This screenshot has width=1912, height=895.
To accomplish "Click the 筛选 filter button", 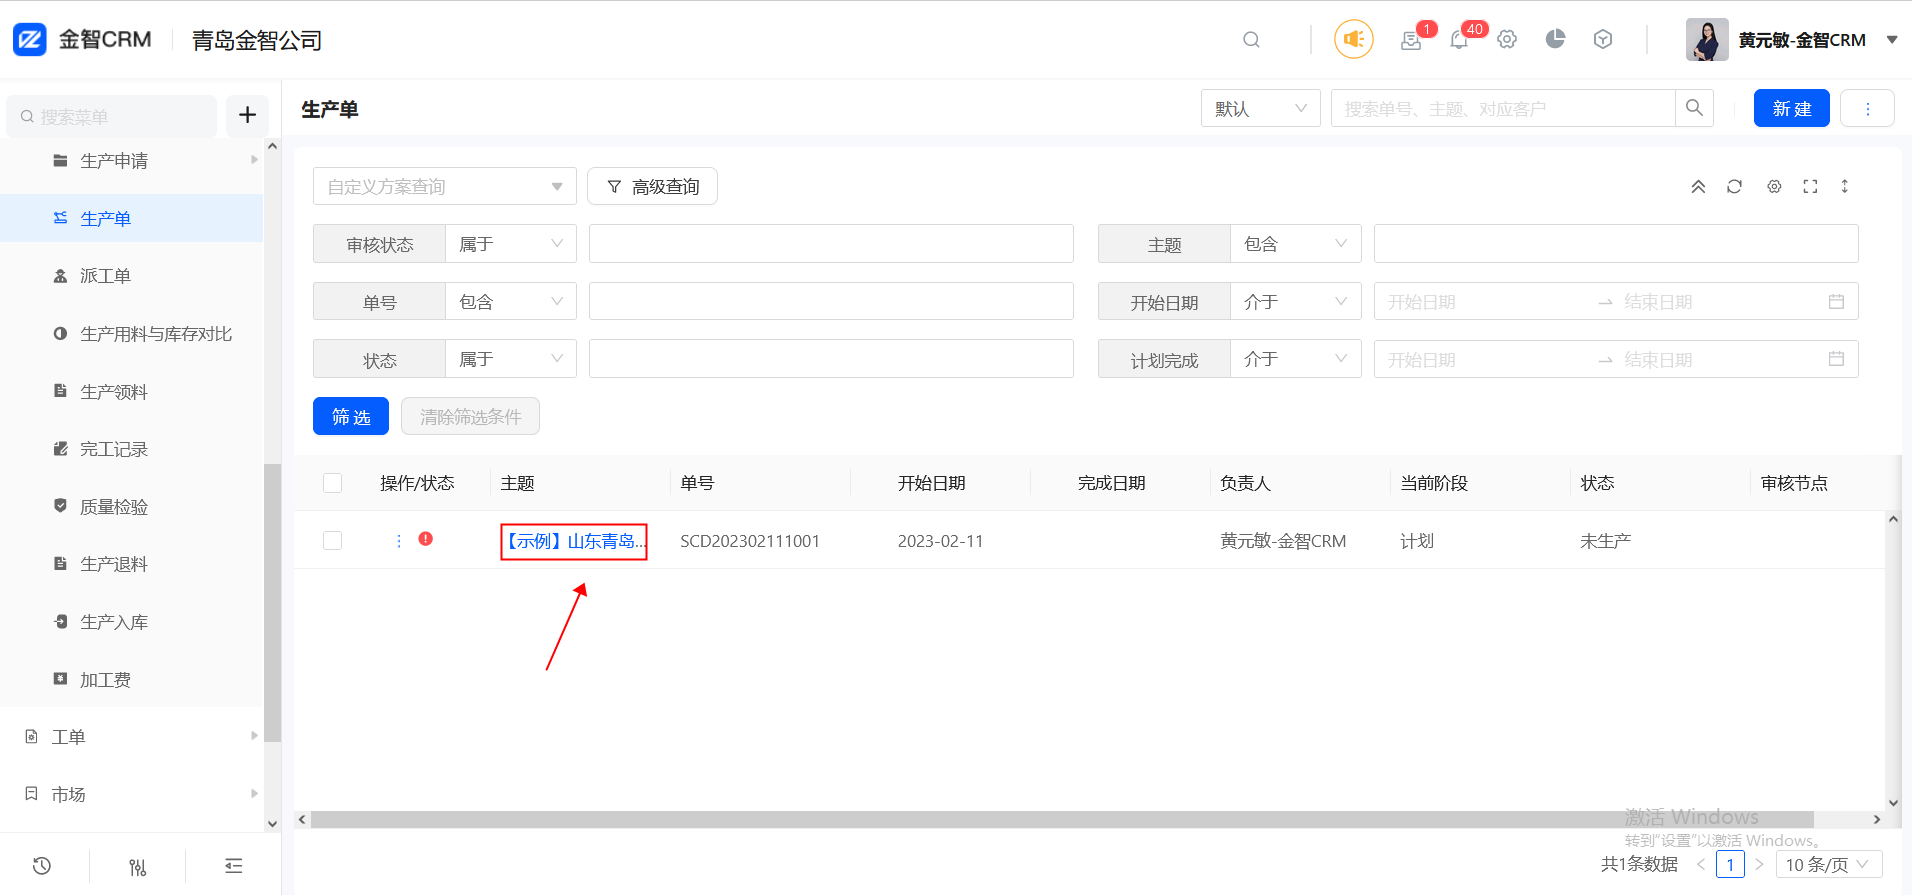I will 351,416.
